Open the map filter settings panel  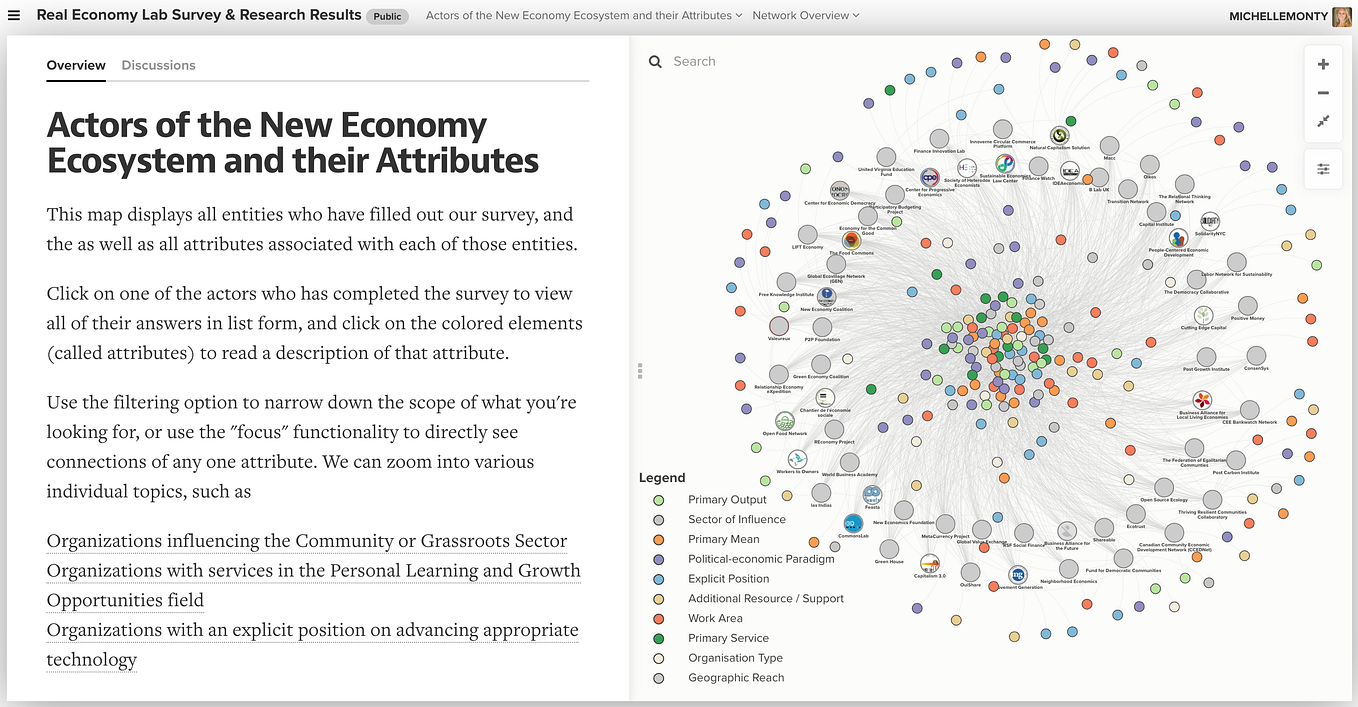point(1322,168)
